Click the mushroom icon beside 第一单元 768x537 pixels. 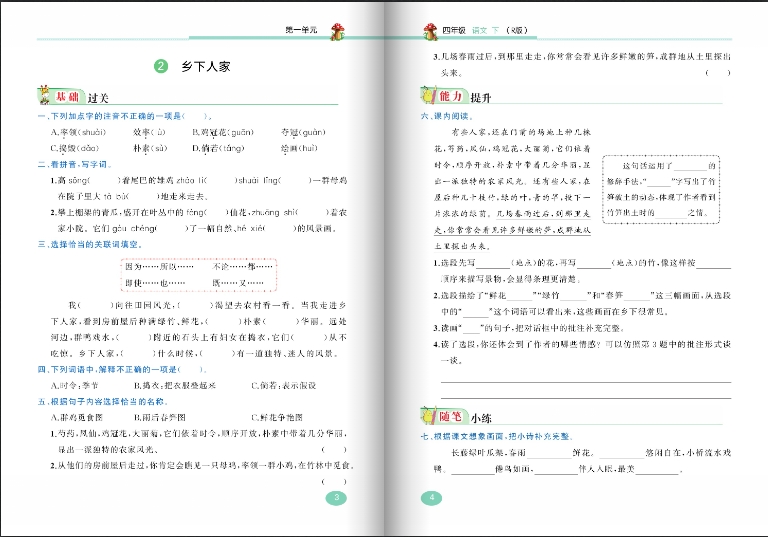coord(337,31)
